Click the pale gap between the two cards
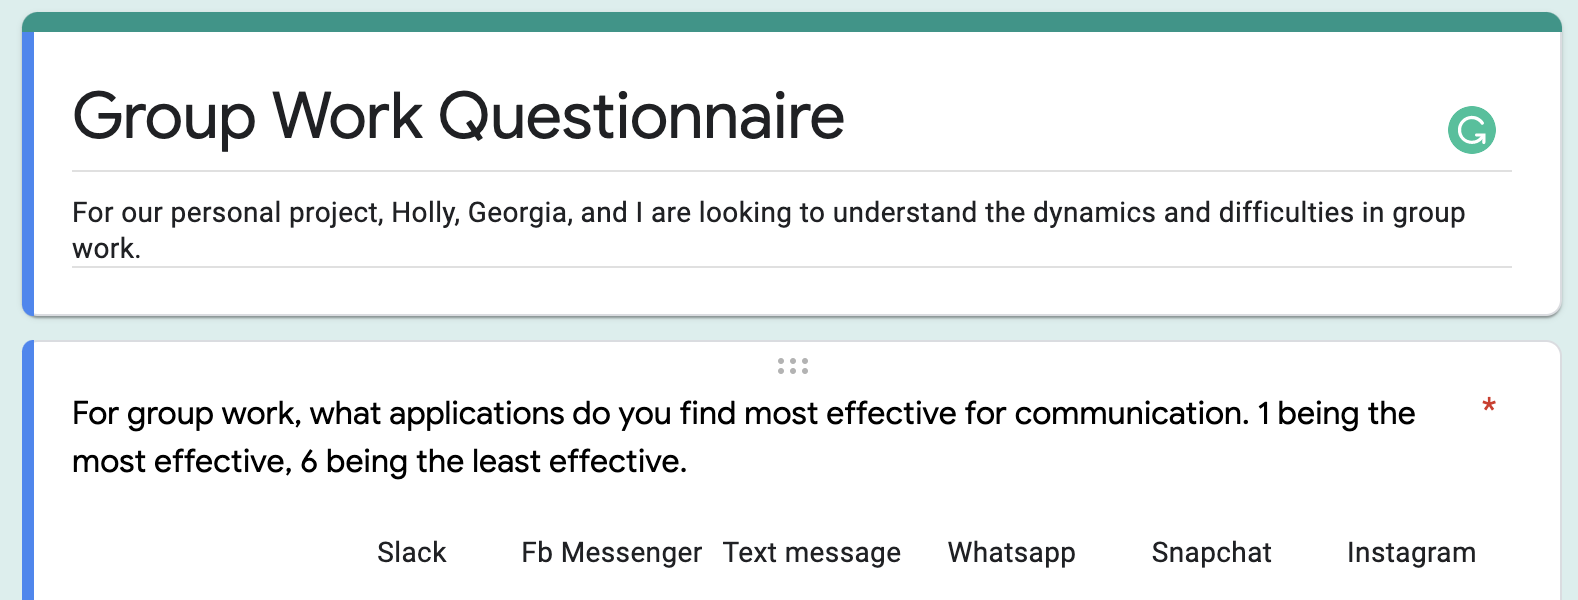This screenshot has width=1578, height=600. point(790,329)
